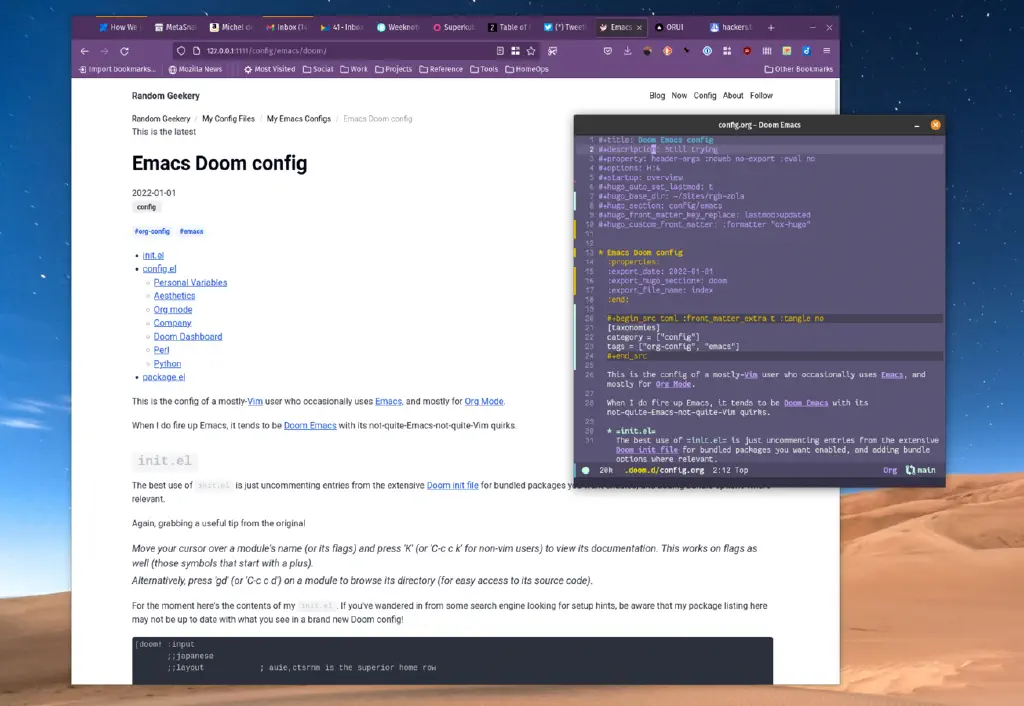Screen dimensions: 1024x706
Task: Open the Other Bookmarks folder
Action: tap(798, 69)
